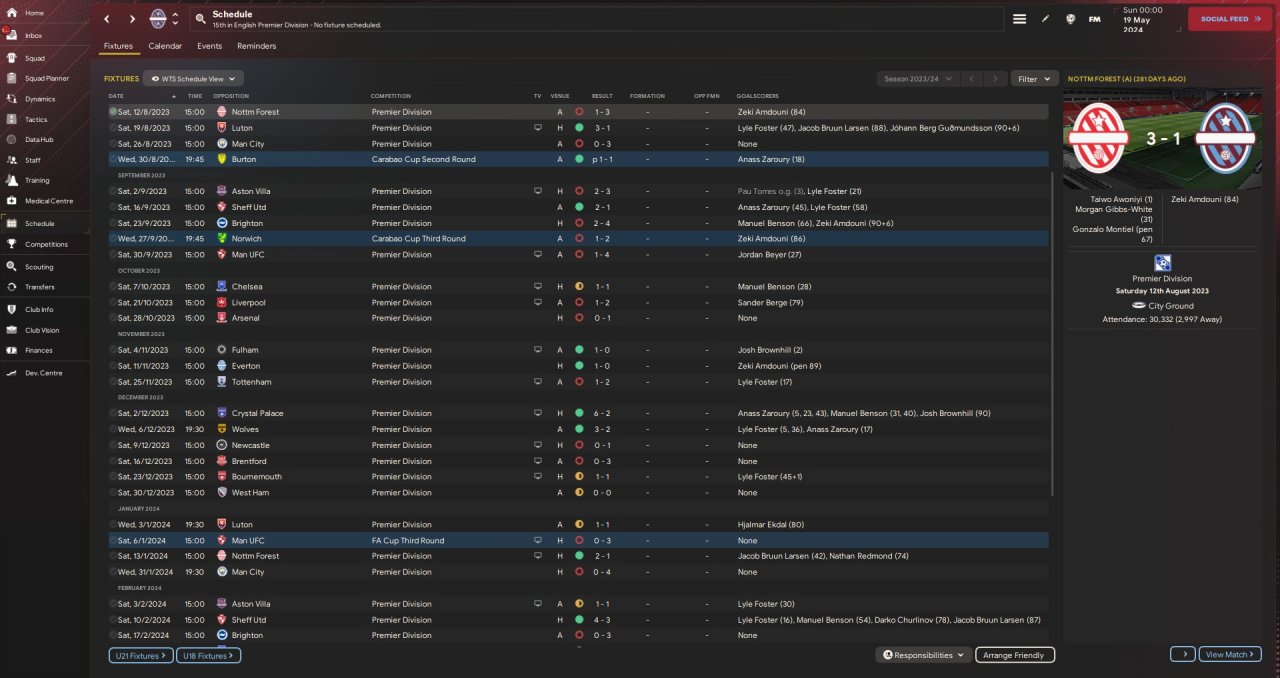Open the Inbox icon in sidebar

pyautogui.click(x=11, y=35)
